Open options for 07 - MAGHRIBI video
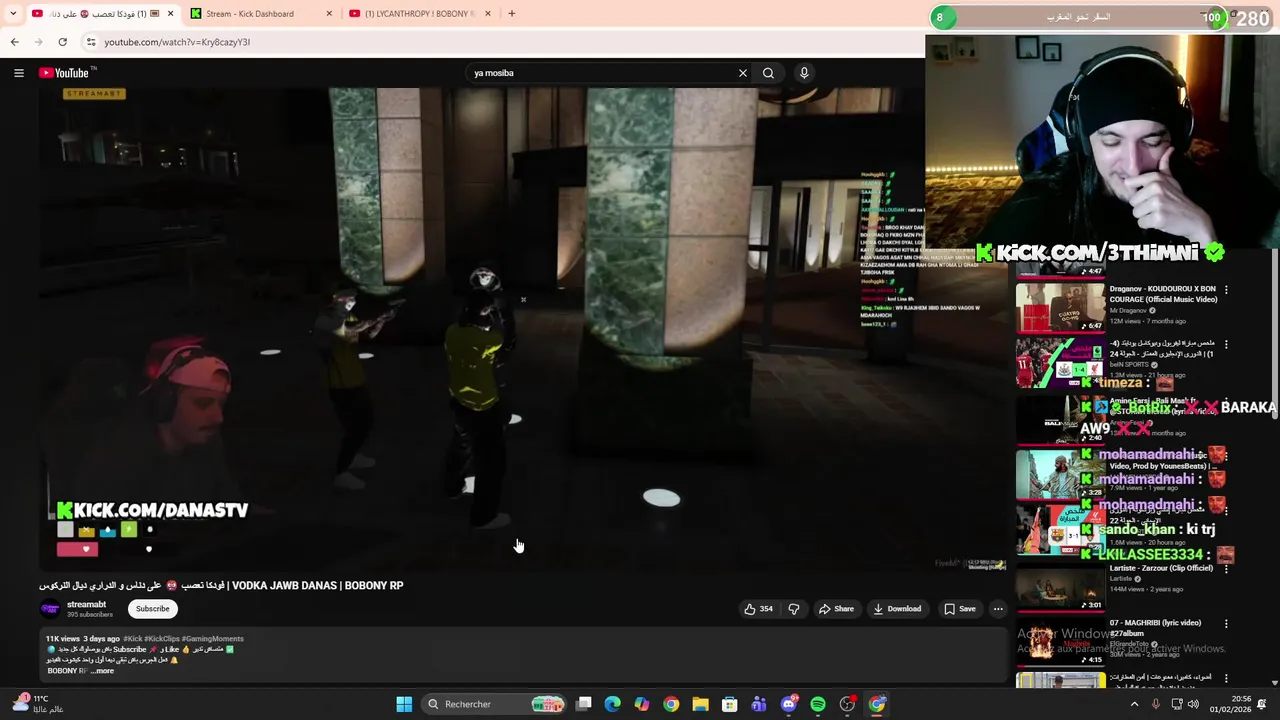The width and height of the screenshot is (1280, 720). click(x=1226, y=624)
